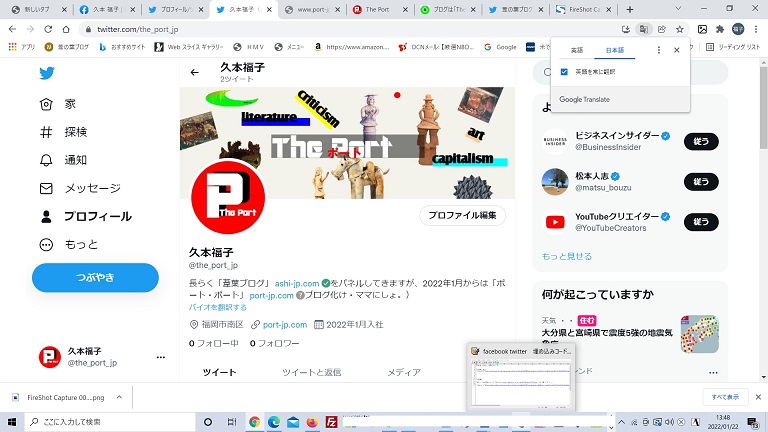768x432 pixels.
Task: Open Firefox from the taskbar
Action: [x=312, y=422]
